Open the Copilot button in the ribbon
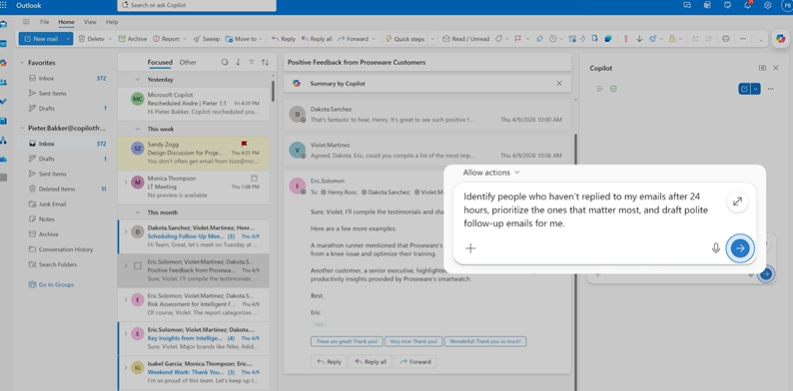This screenshot has height=391, width=793. 781,39
